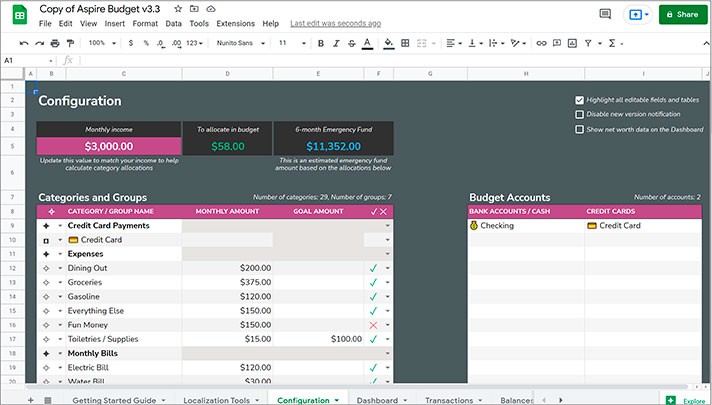The width and height of the screenshot is (712, 405).
Task: Format as currency with the dollar icon
Action: [x=131, y=43]
